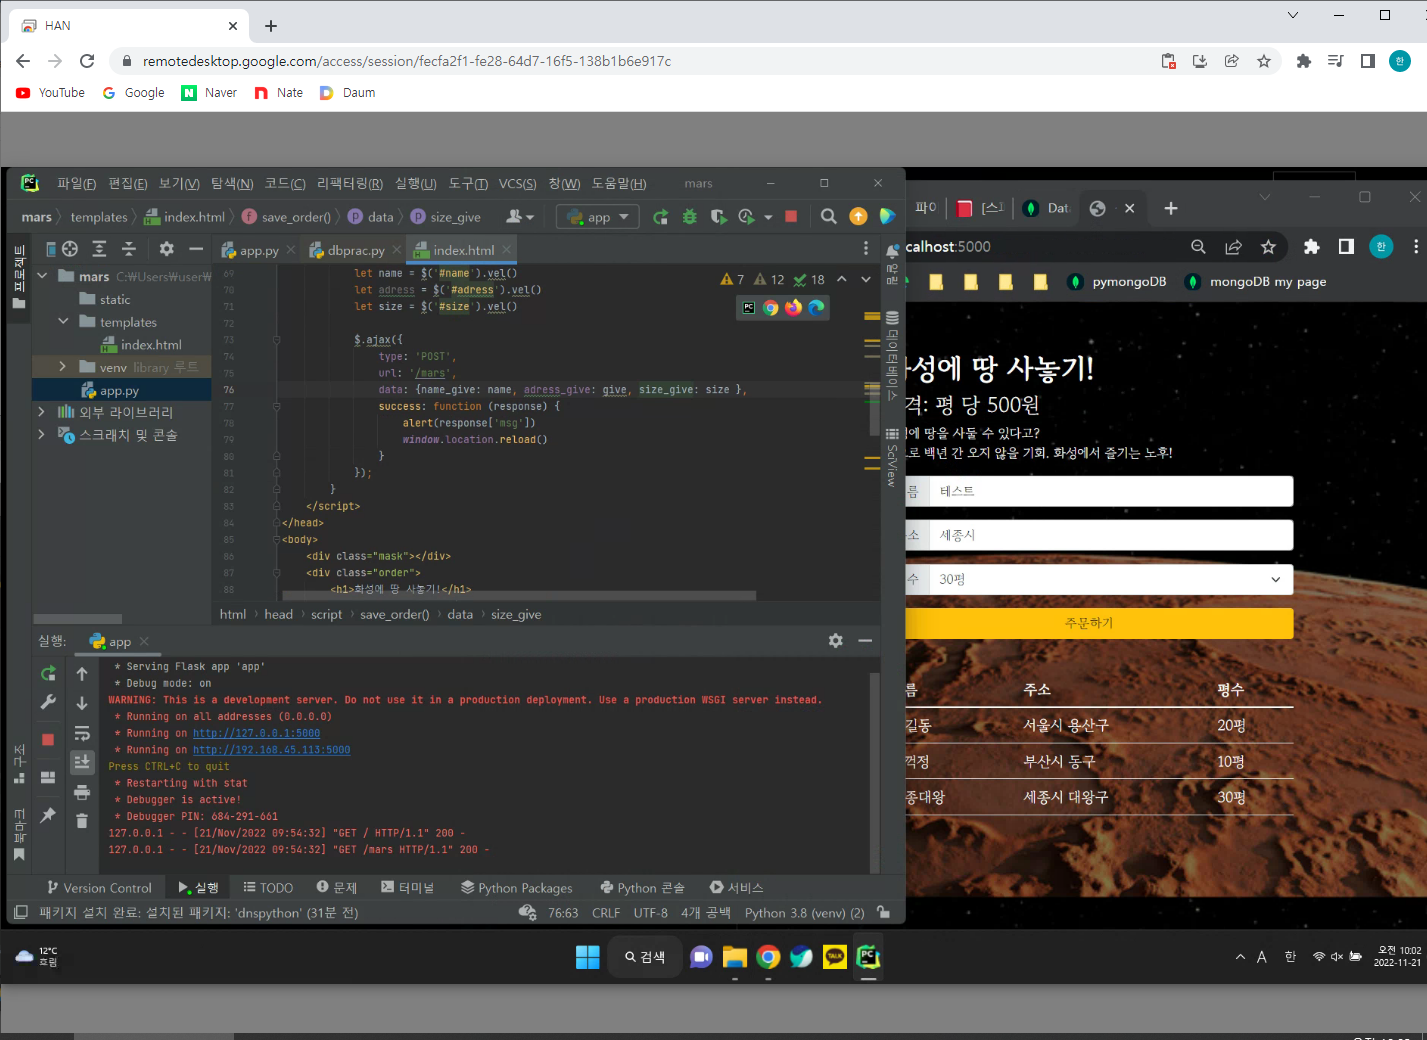Click the zoom magnifier in localhost address bar
The height and width of the screenshot is (1040, 1427).
click(1198, 247)
